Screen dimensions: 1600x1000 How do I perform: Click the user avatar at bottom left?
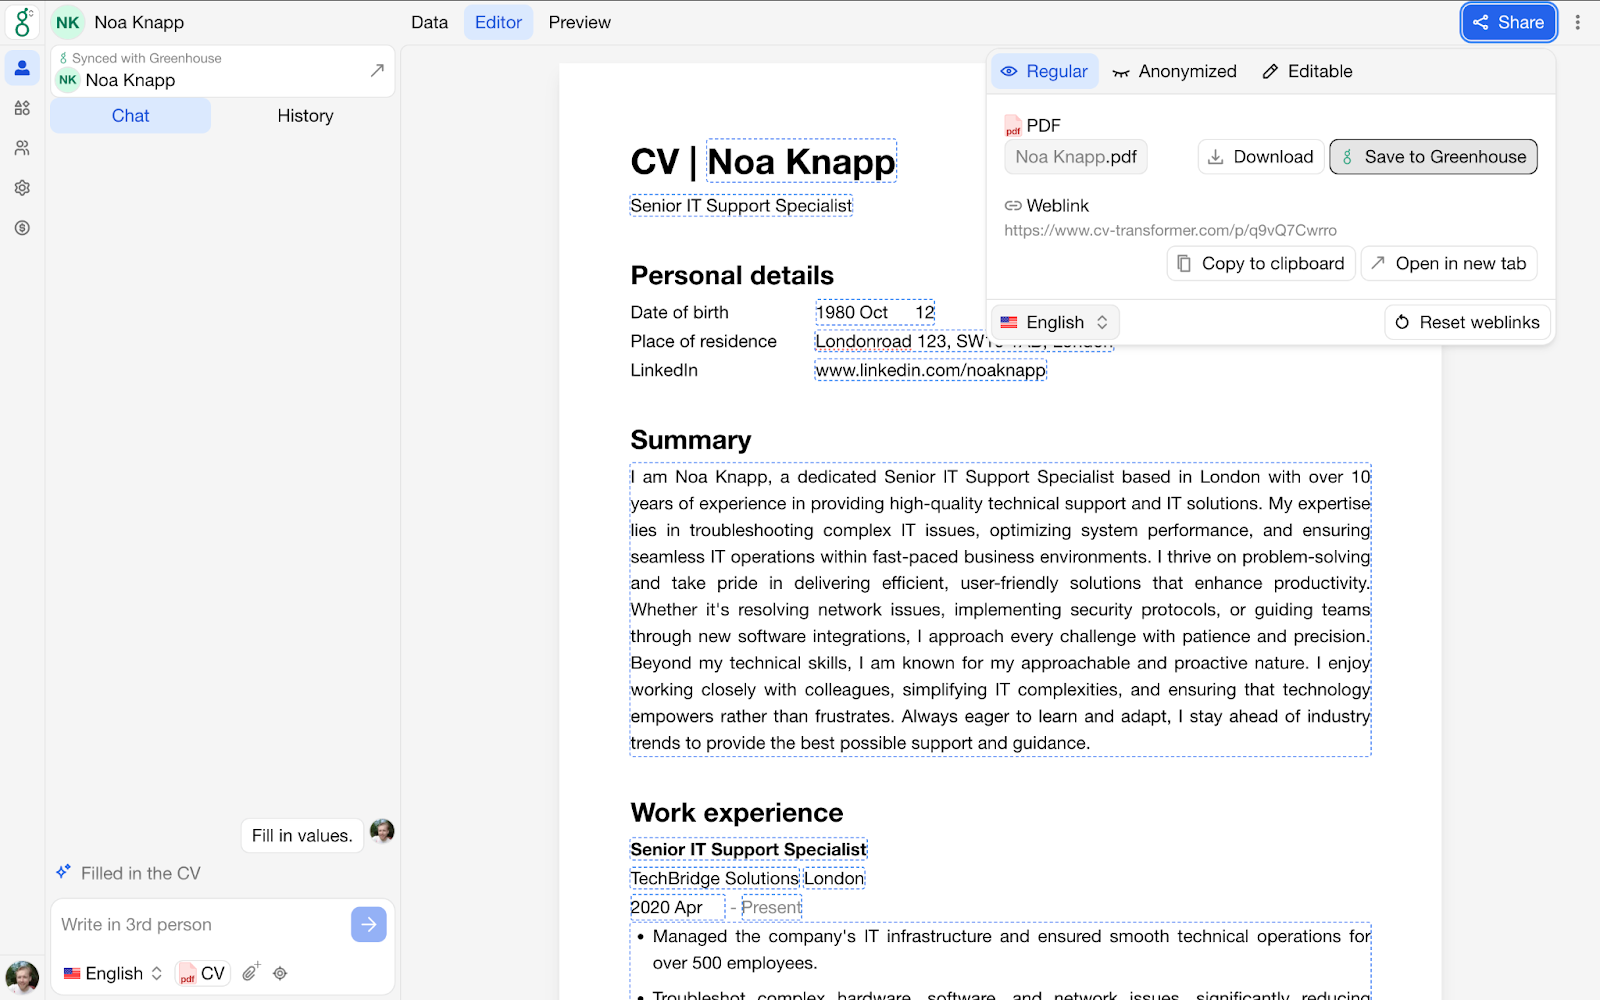tap(22, 976)
